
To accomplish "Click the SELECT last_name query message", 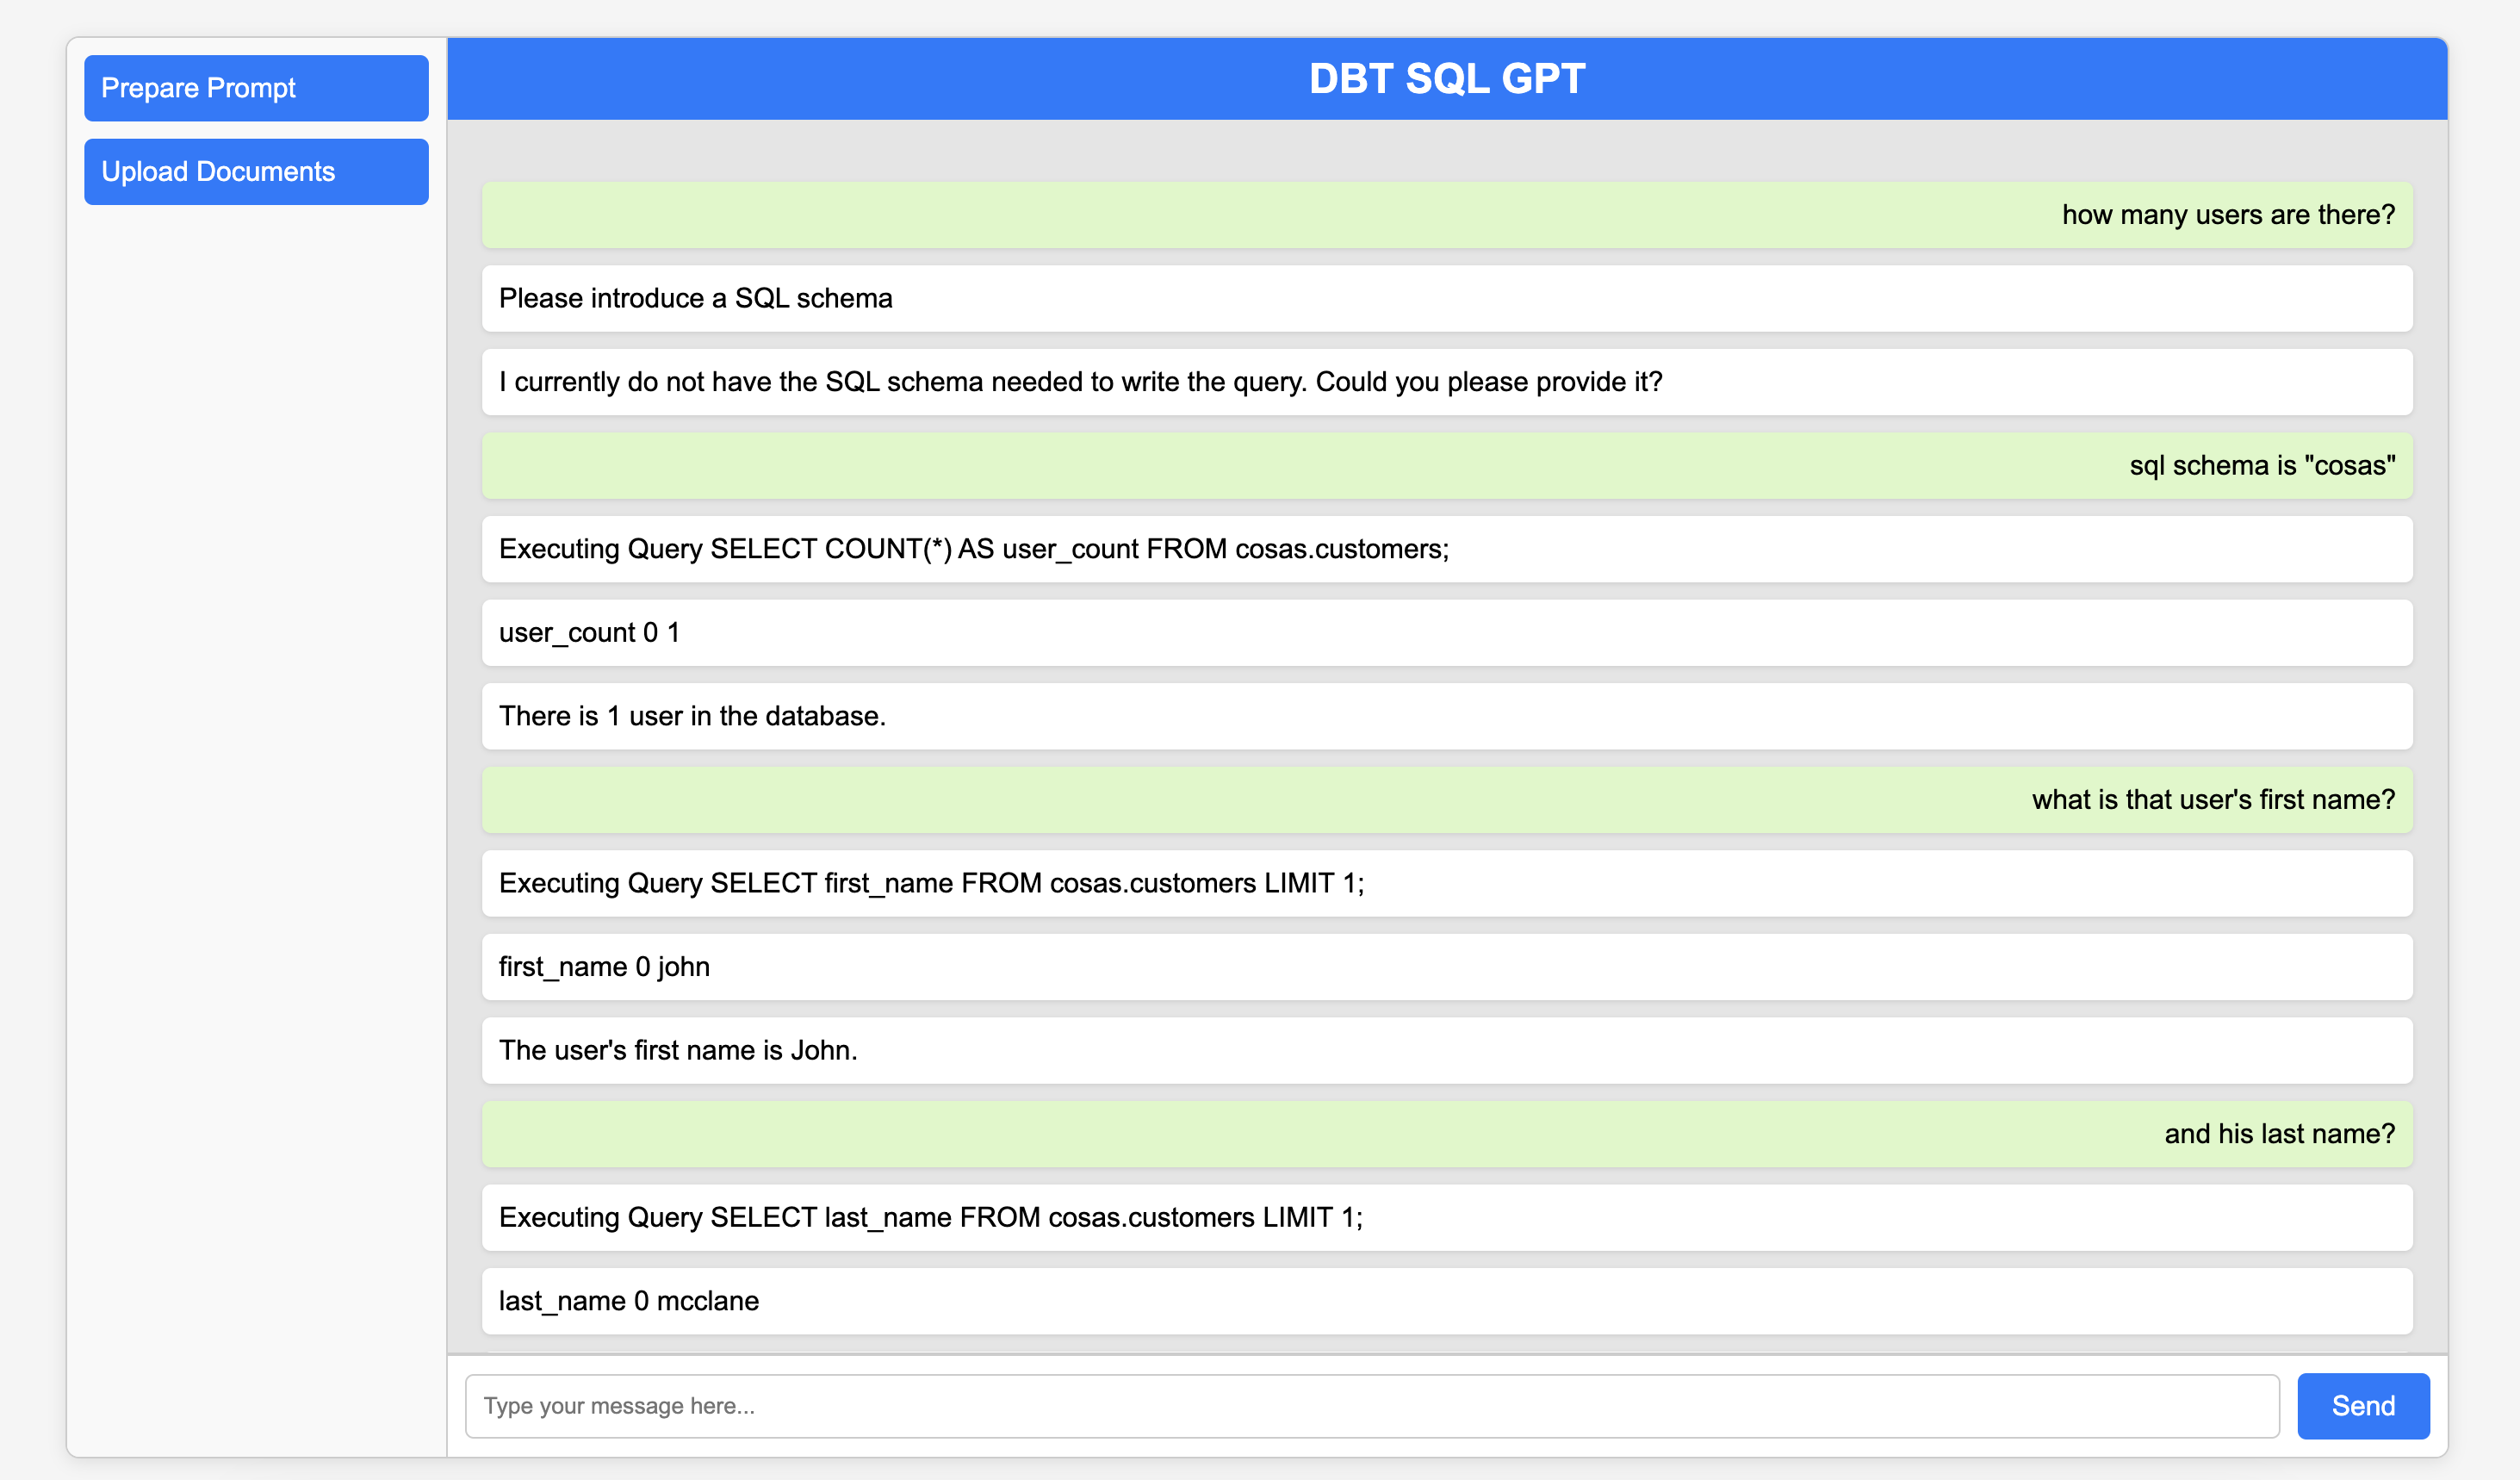I will pos(930,1217).
